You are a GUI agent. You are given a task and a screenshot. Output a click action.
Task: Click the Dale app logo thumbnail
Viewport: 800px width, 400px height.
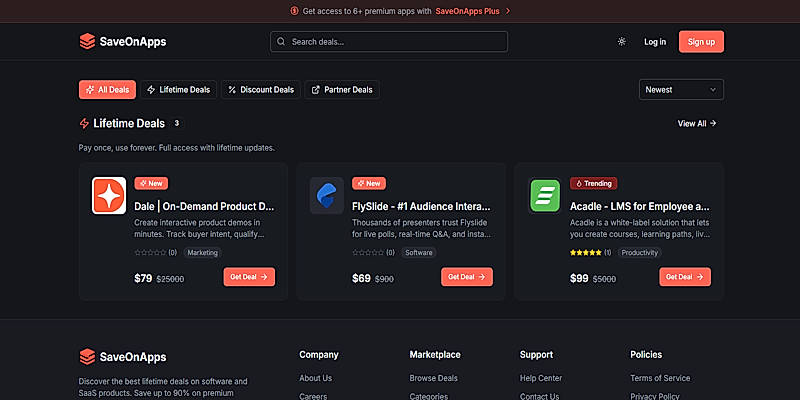pyautogui.click(x=109, y=195)
